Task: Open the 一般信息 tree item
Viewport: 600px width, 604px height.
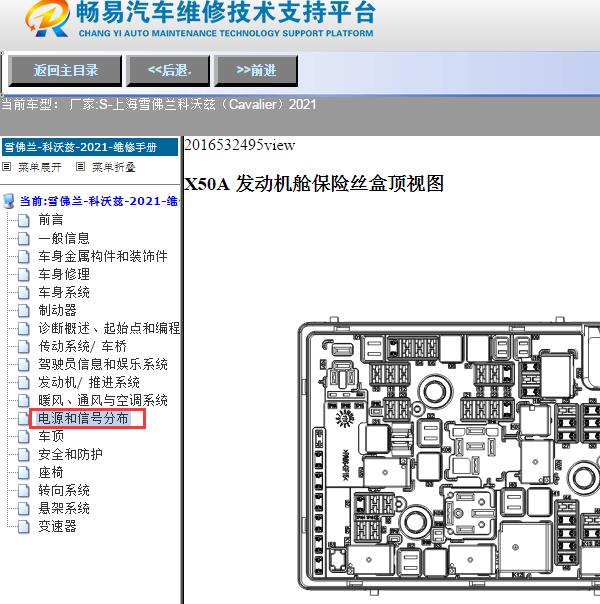Action: (x=64, y=238)
